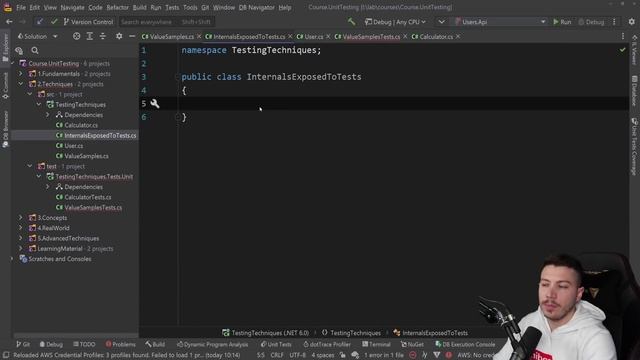Click the CRLF line separator indicator
This screenshot has height=360, width=640.
pos(276,355)
